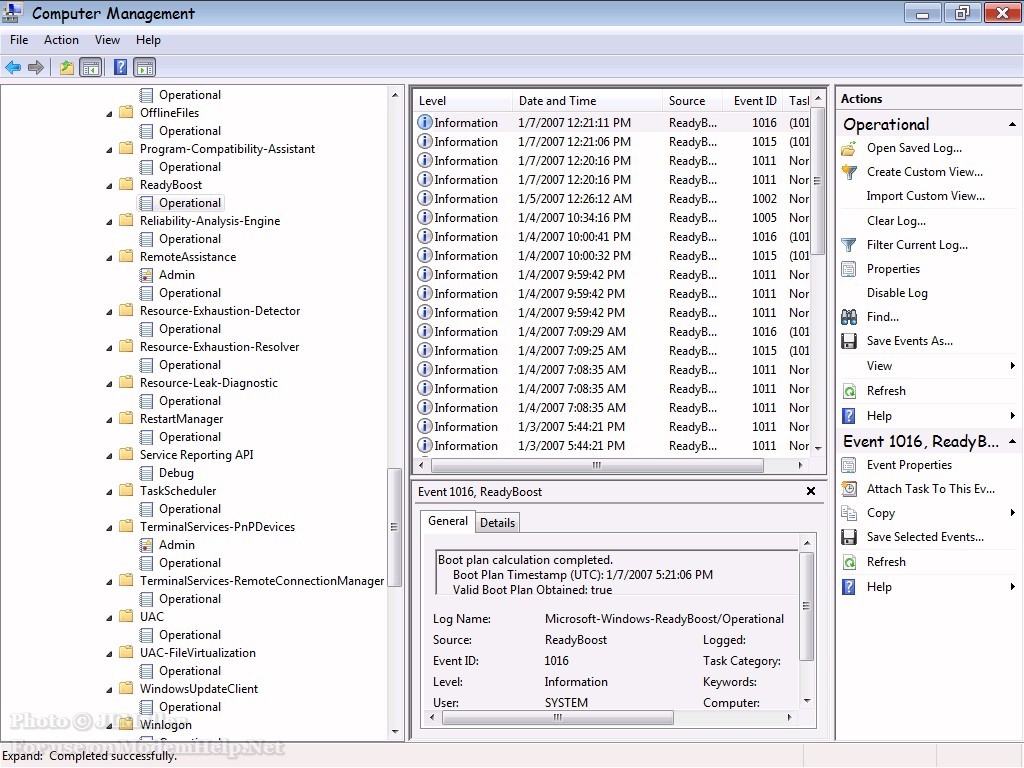
Task: Click the event details horizontal scrollbar thumb
Action: tap(558, 718)
